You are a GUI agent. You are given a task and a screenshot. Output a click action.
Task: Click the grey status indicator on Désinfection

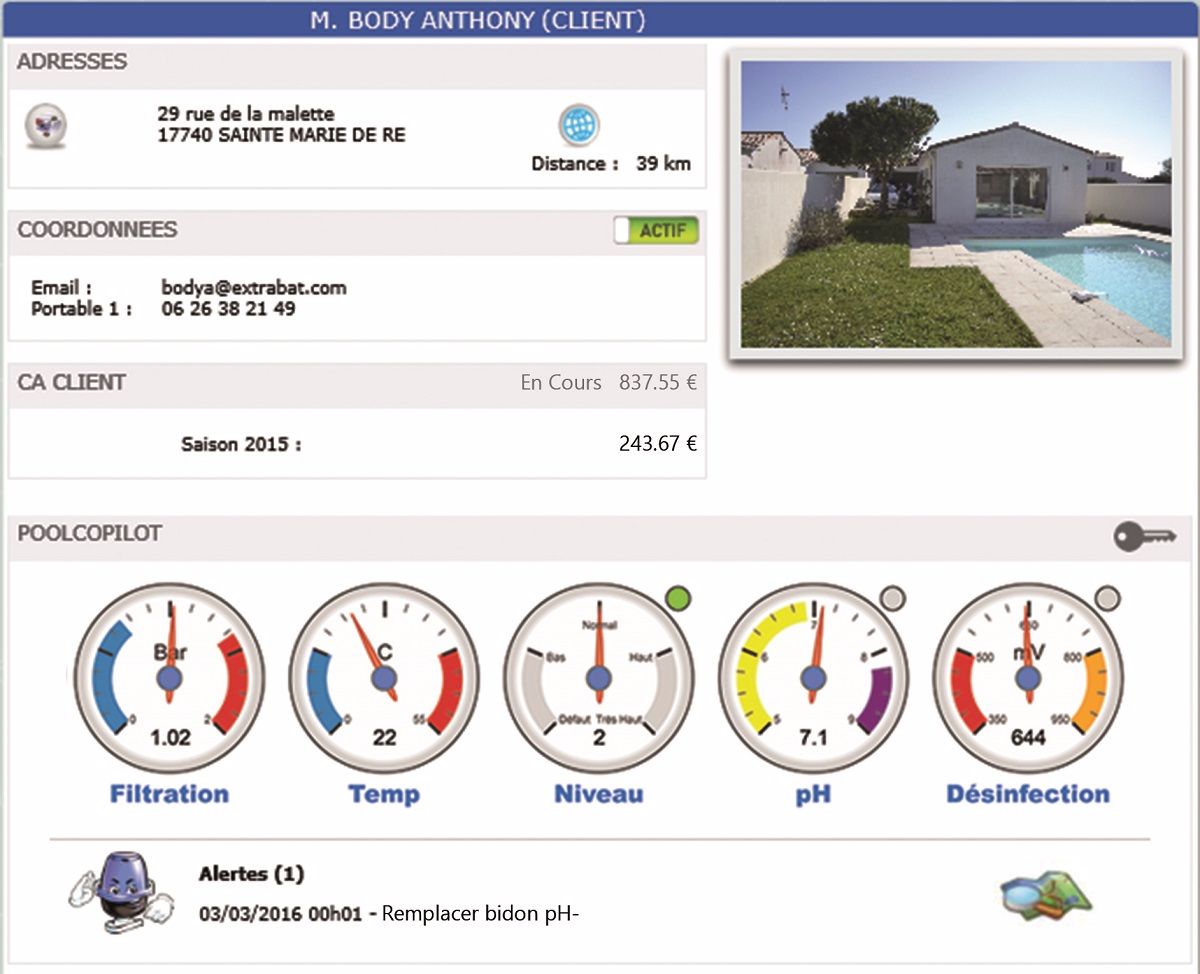tap(1107, 599)
